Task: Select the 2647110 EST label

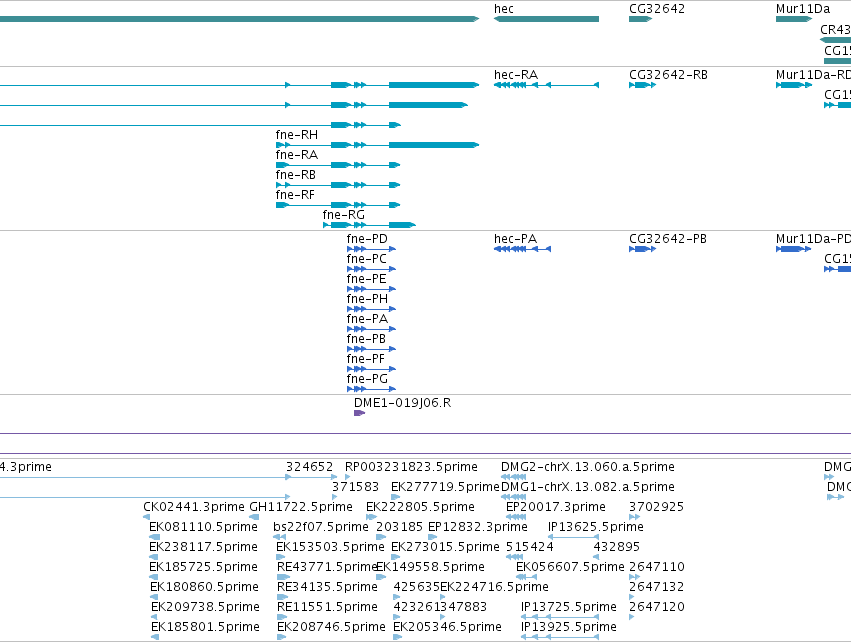Action: click(657, 567)
